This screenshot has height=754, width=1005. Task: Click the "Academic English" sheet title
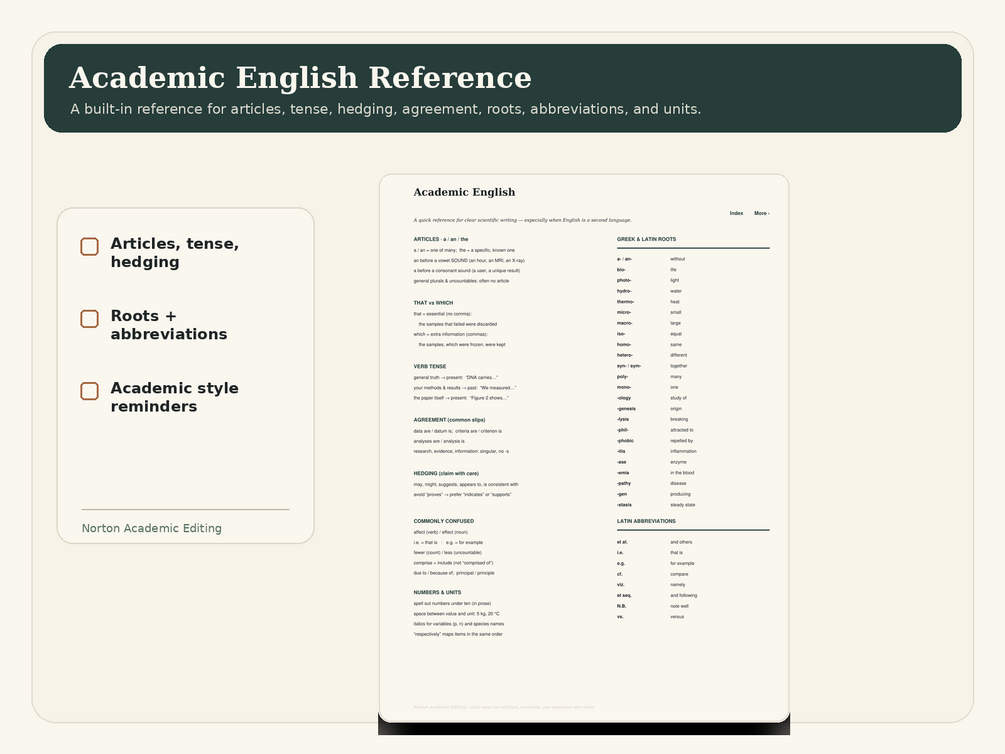point(464,192)
